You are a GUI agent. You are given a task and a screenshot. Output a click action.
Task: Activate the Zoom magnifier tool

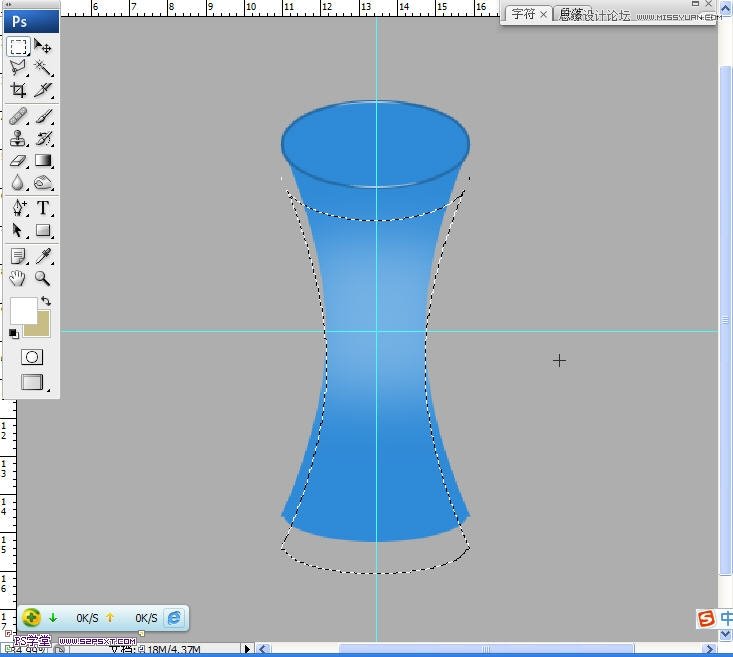[43, 279]
